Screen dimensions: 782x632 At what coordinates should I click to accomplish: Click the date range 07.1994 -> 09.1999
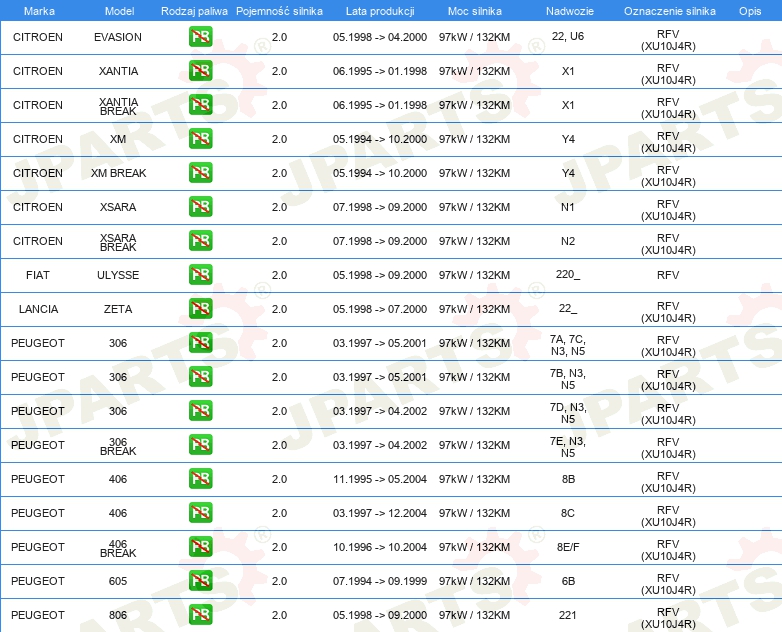pyautogui.click(x=380, y=581)
